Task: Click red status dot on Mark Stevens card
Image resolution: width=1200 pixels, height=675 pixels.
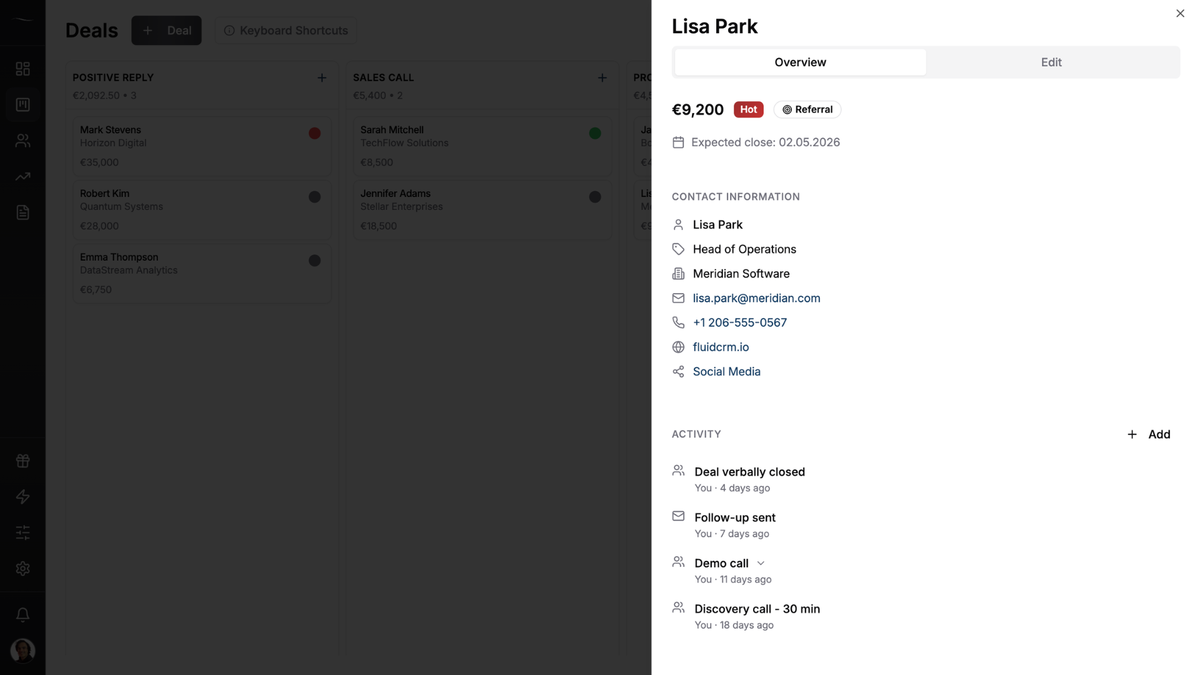Action: (x=314, y=133)
